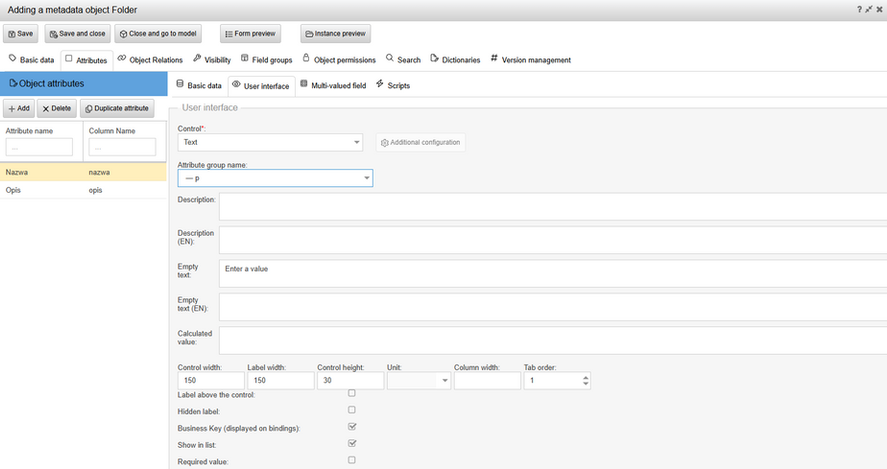Uncheck Show in list checkbox

[x=352, y=443]
